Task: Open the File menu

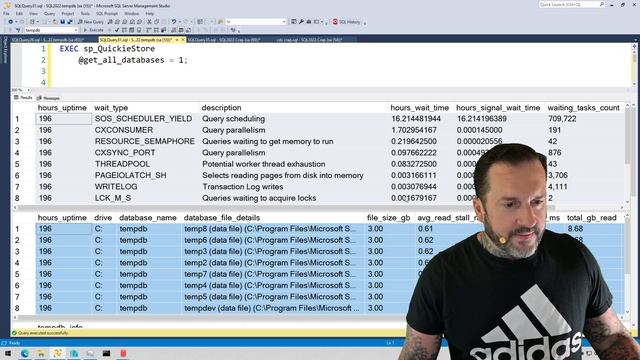Action: pos(6,13)
